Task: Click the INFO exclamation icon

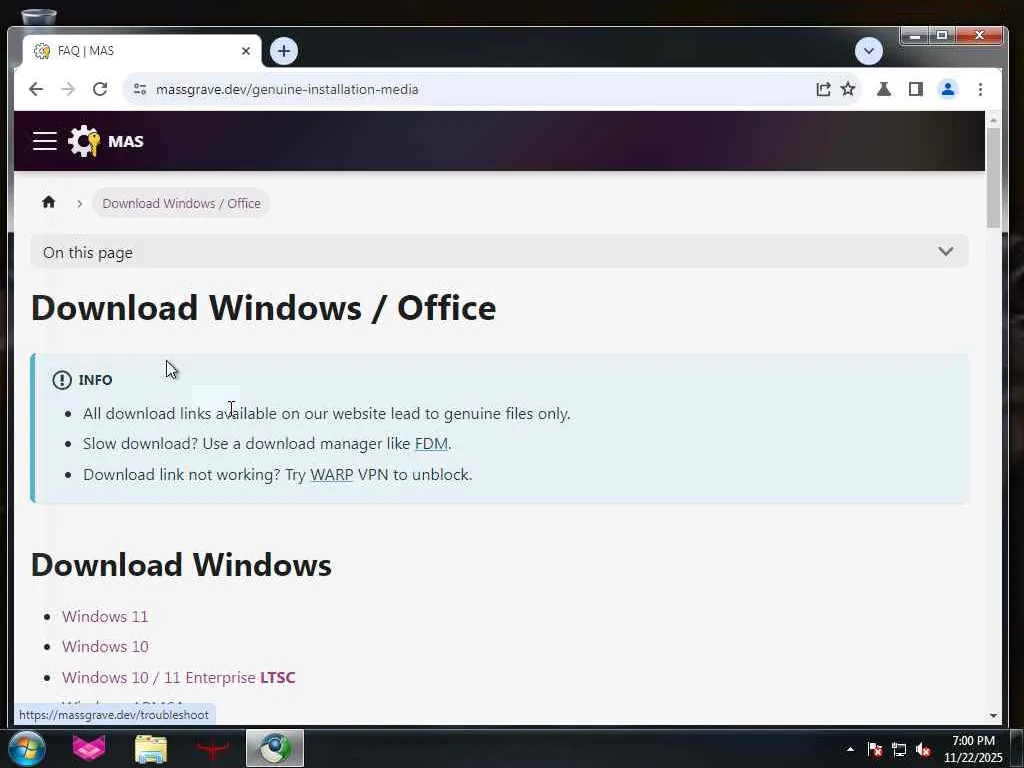Action: (61, 380)
